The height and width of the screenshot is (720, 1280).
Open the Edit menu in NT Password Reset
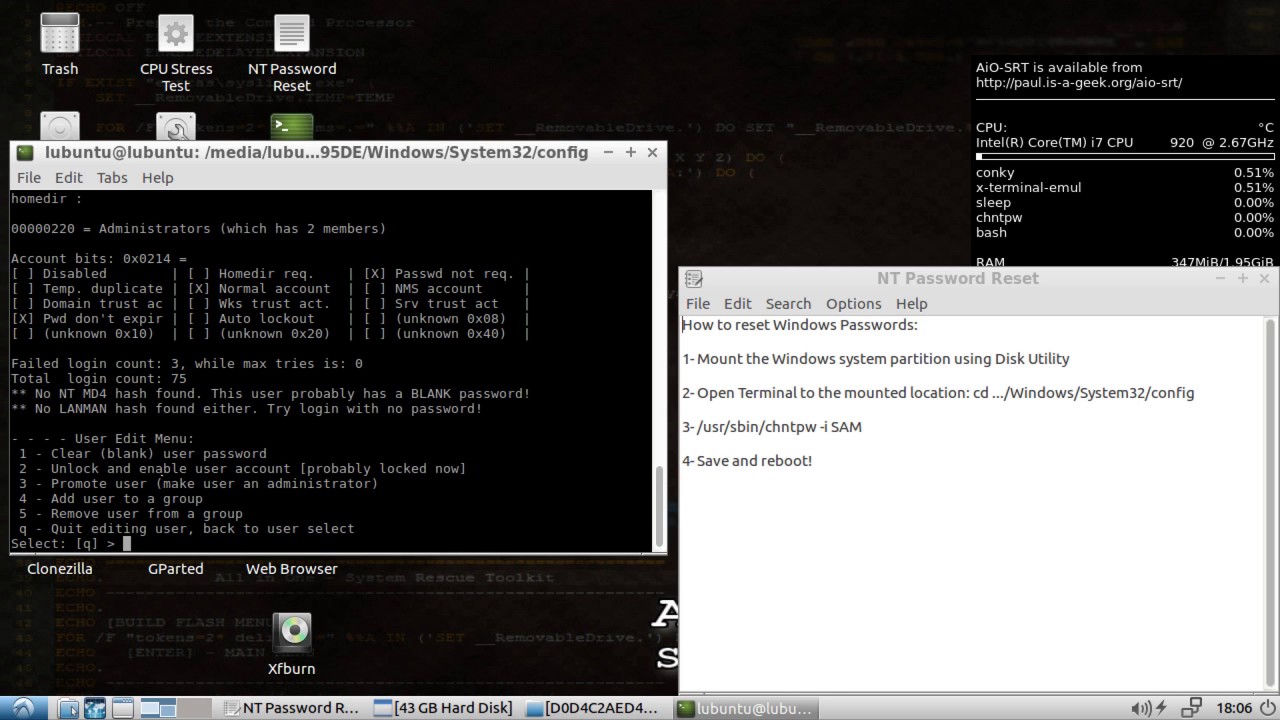click(x=738, y=304)
